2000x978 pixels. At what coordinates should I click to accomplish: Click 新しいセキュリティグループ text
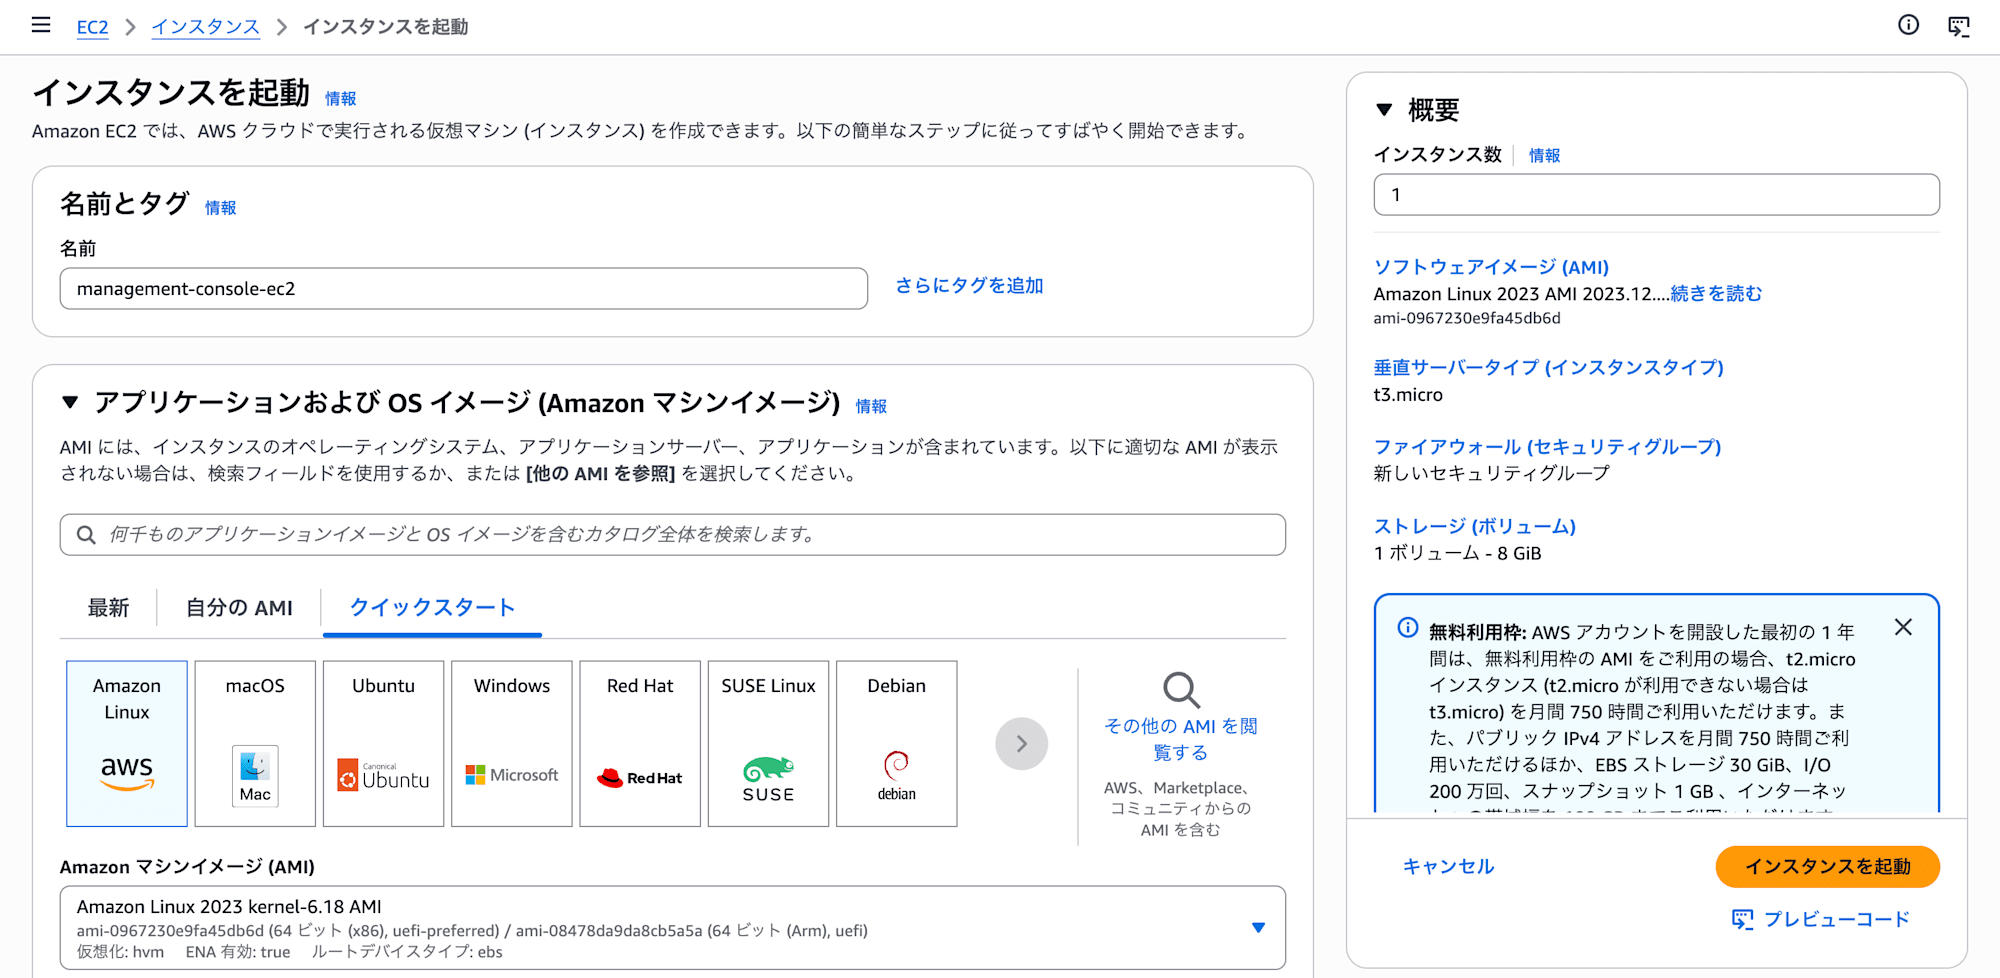click(1491, 473)
